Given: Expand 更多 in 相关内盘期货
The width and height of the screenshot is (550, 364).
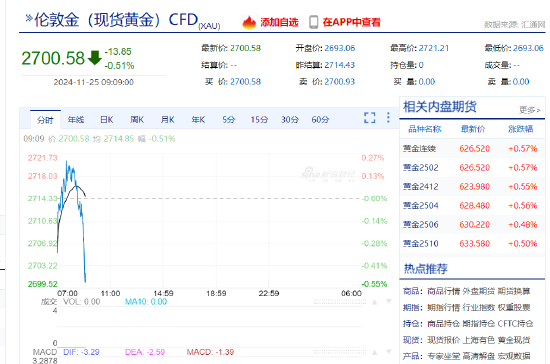Looking at the screenshot, I should coord(530,110).
